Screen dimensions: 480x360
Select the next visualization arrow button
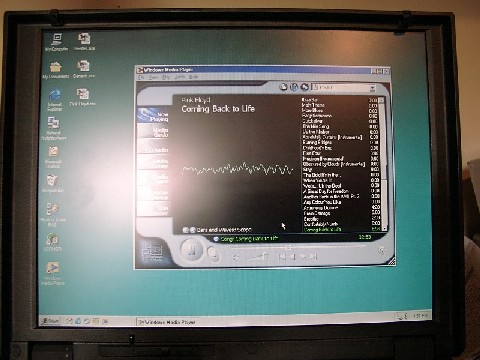193,230
